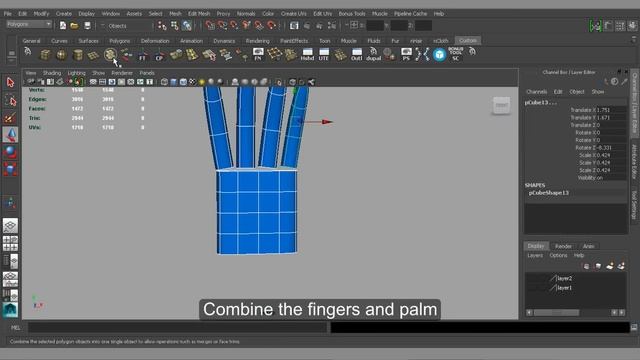Click the UTE shelf button
640x360 pixels.
tap(324, 54)
